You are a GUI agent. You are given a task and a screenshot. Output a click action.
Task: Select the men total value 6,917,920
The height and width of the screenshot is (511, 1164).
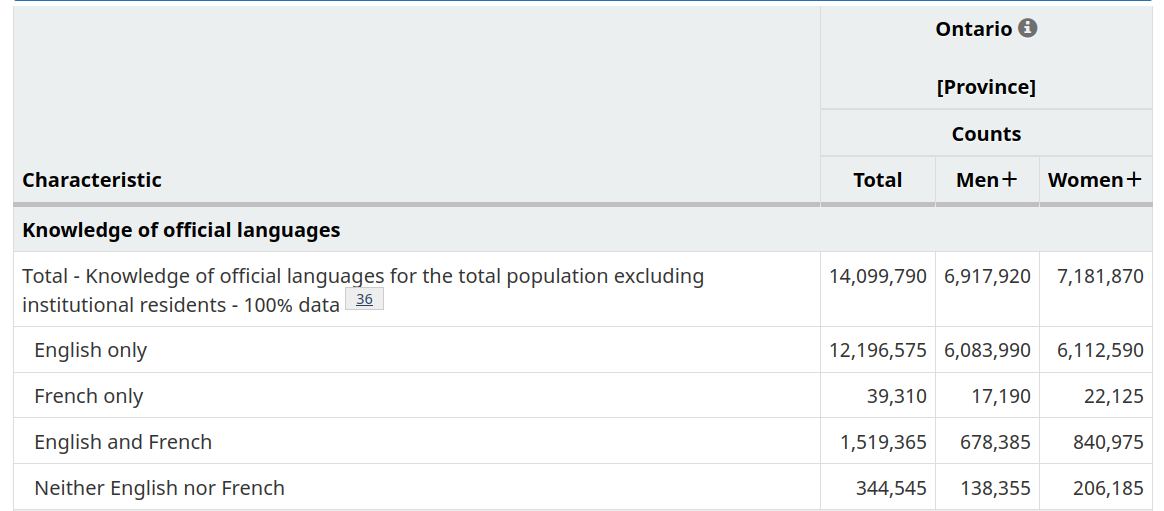(x=986, y=276)
